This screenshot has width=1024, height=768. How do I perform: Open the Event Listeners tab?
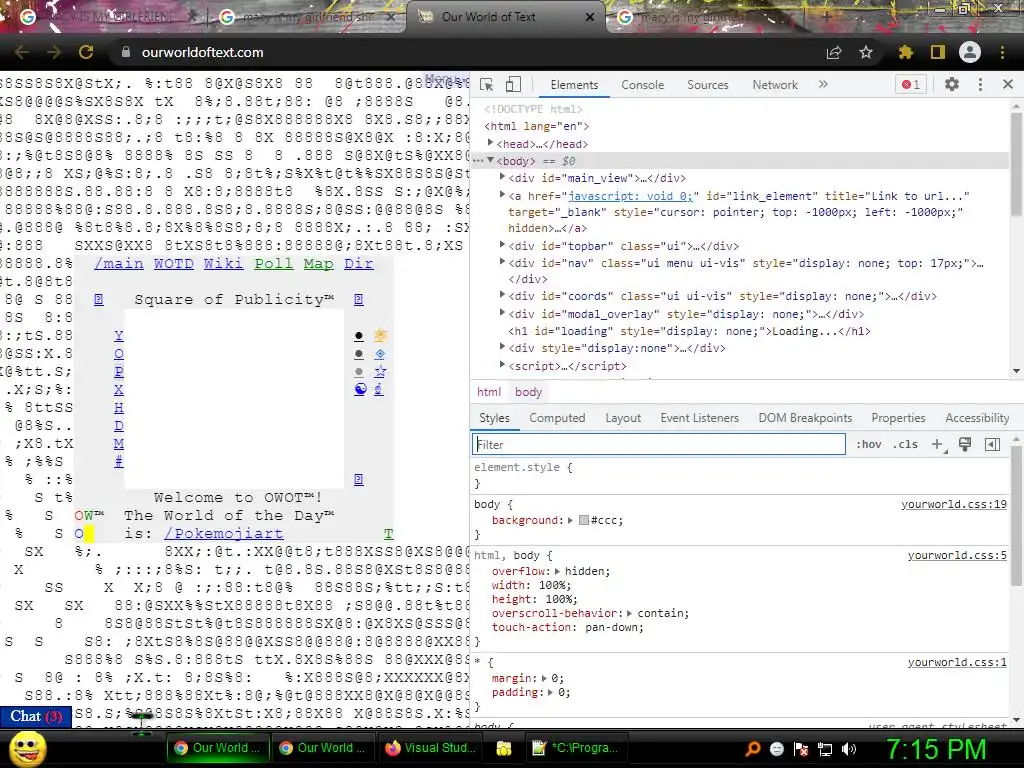699,418
